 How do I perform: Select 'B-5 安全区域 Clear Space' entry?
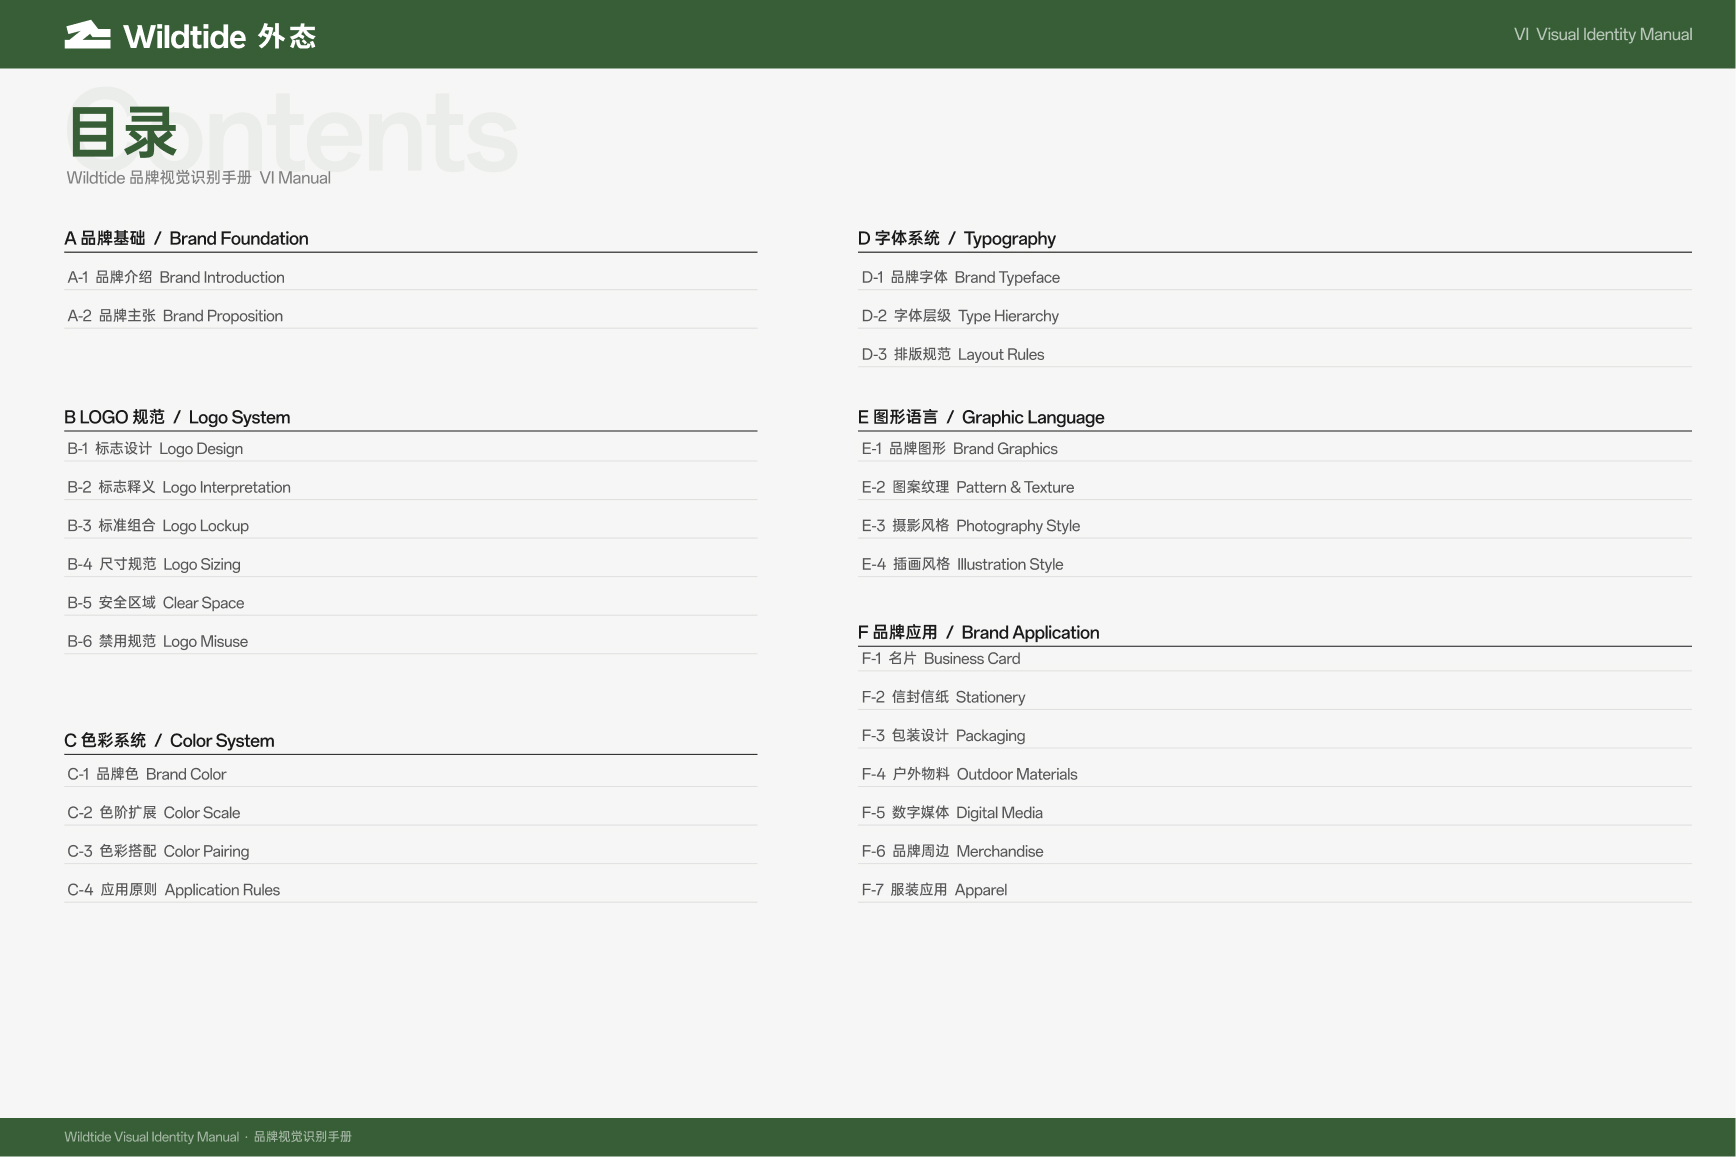click(156, 603)
